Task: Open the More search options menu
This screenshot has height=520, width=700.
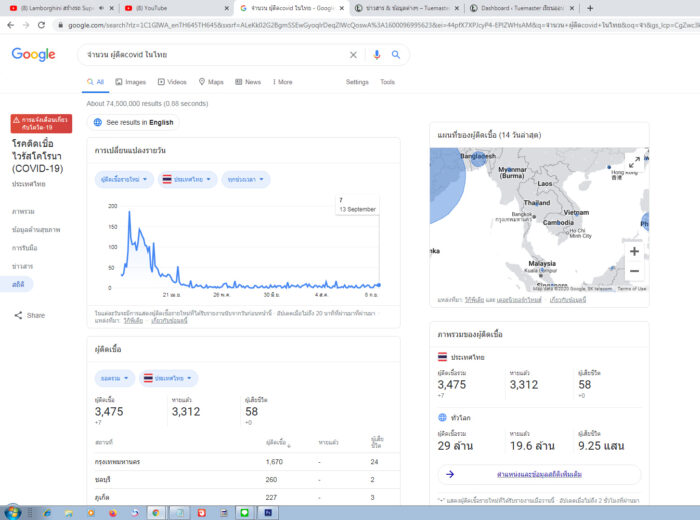Action: point(281,82)
